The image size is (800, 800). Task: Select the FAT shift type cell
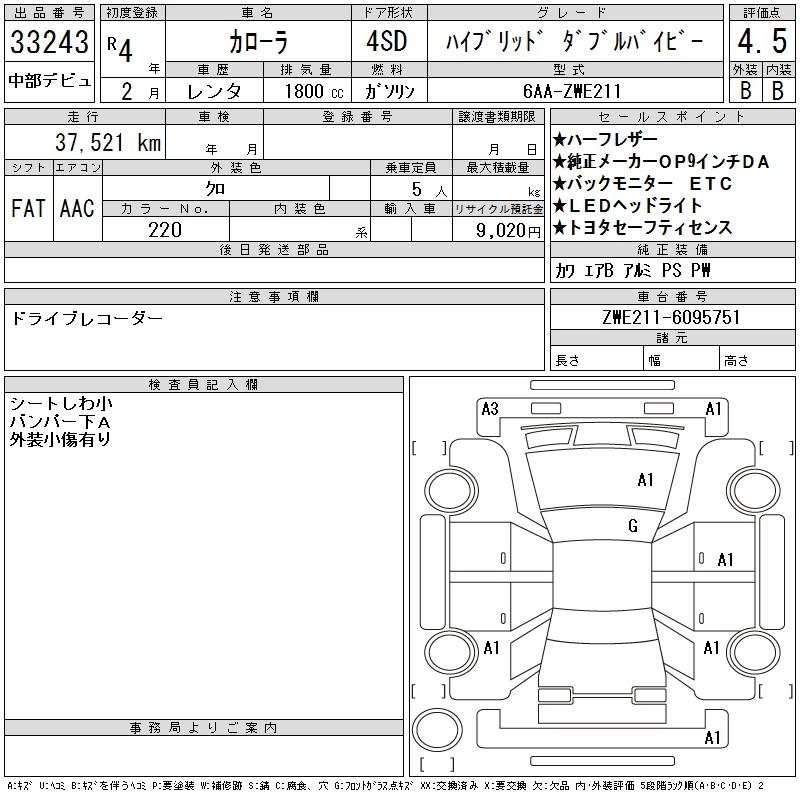[28, 208]
